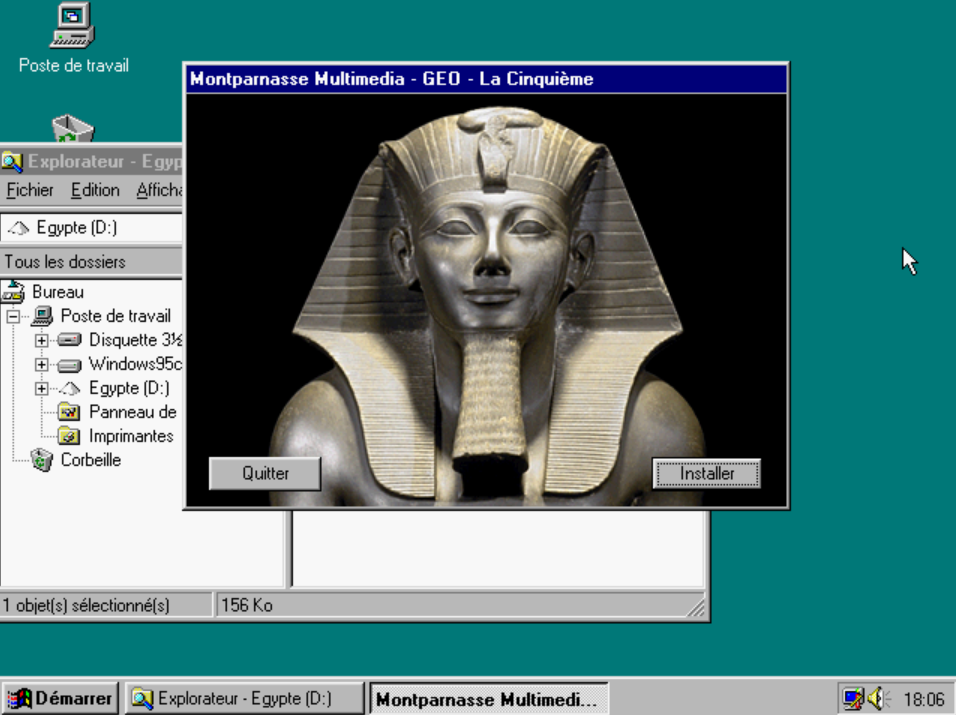Open the Fichier menu in Explorateur
Image resolution: width=956 pixels, height=715 pixels.
(x=30, y=190)
